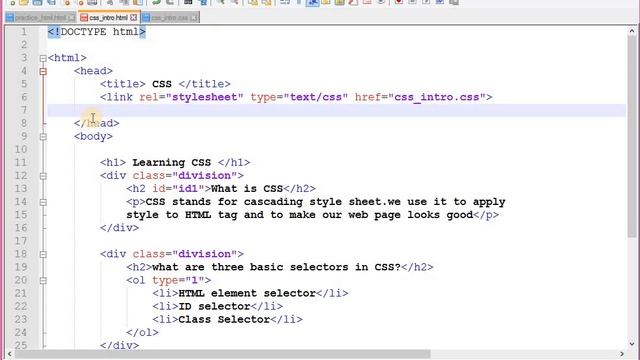Collapse the first division div on line 12
This screenshot has width=640, height=360.
click(x=43, y=176)
